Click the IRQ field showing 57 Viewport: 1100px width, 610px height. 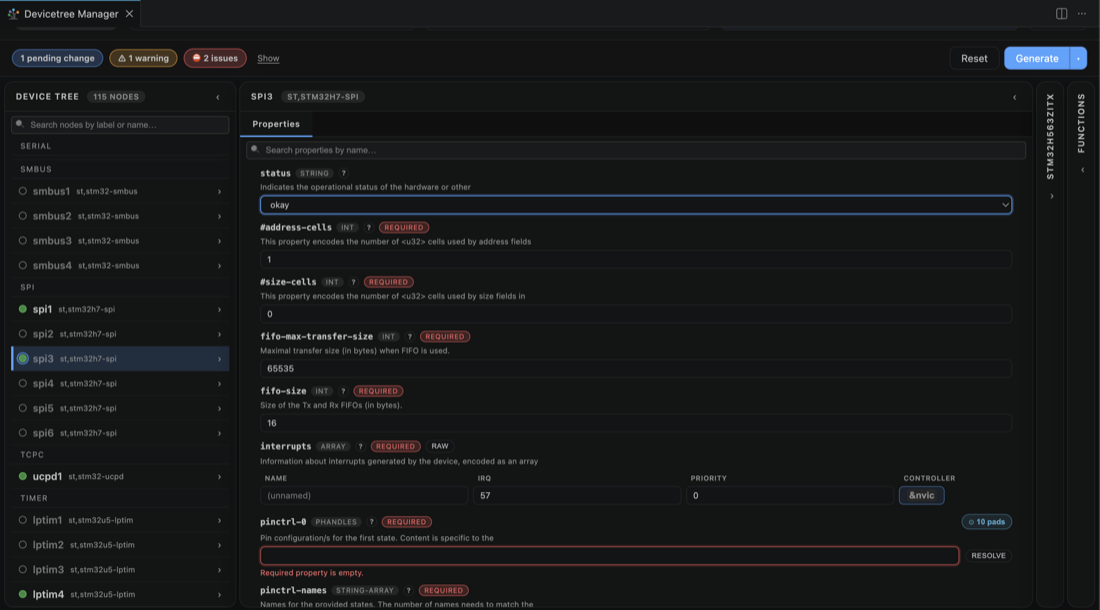tap(577, 496)
